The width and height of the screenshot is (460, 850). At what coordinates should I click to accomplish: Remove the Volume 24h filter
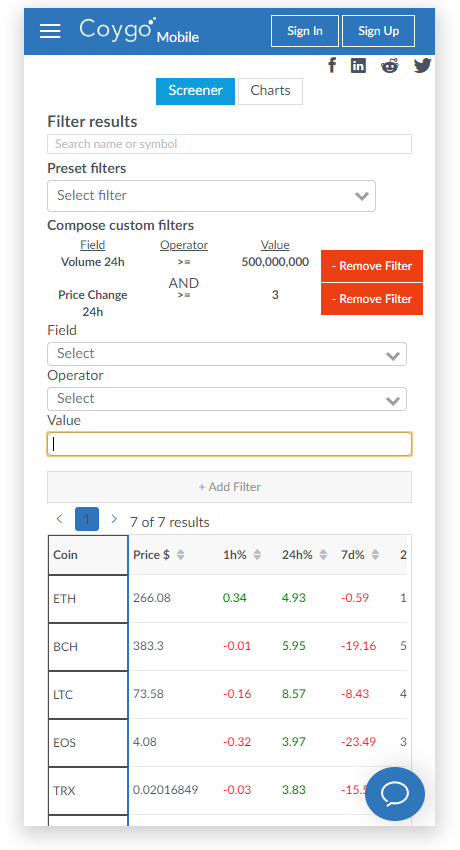coord(372,266)
